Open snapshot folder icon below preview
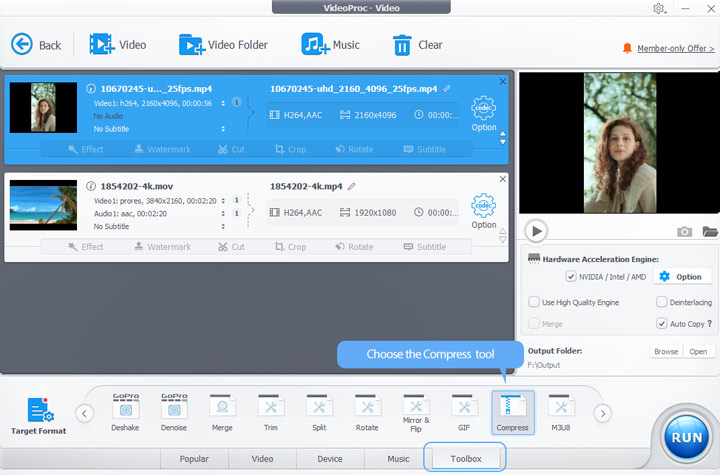 point(710,231)
